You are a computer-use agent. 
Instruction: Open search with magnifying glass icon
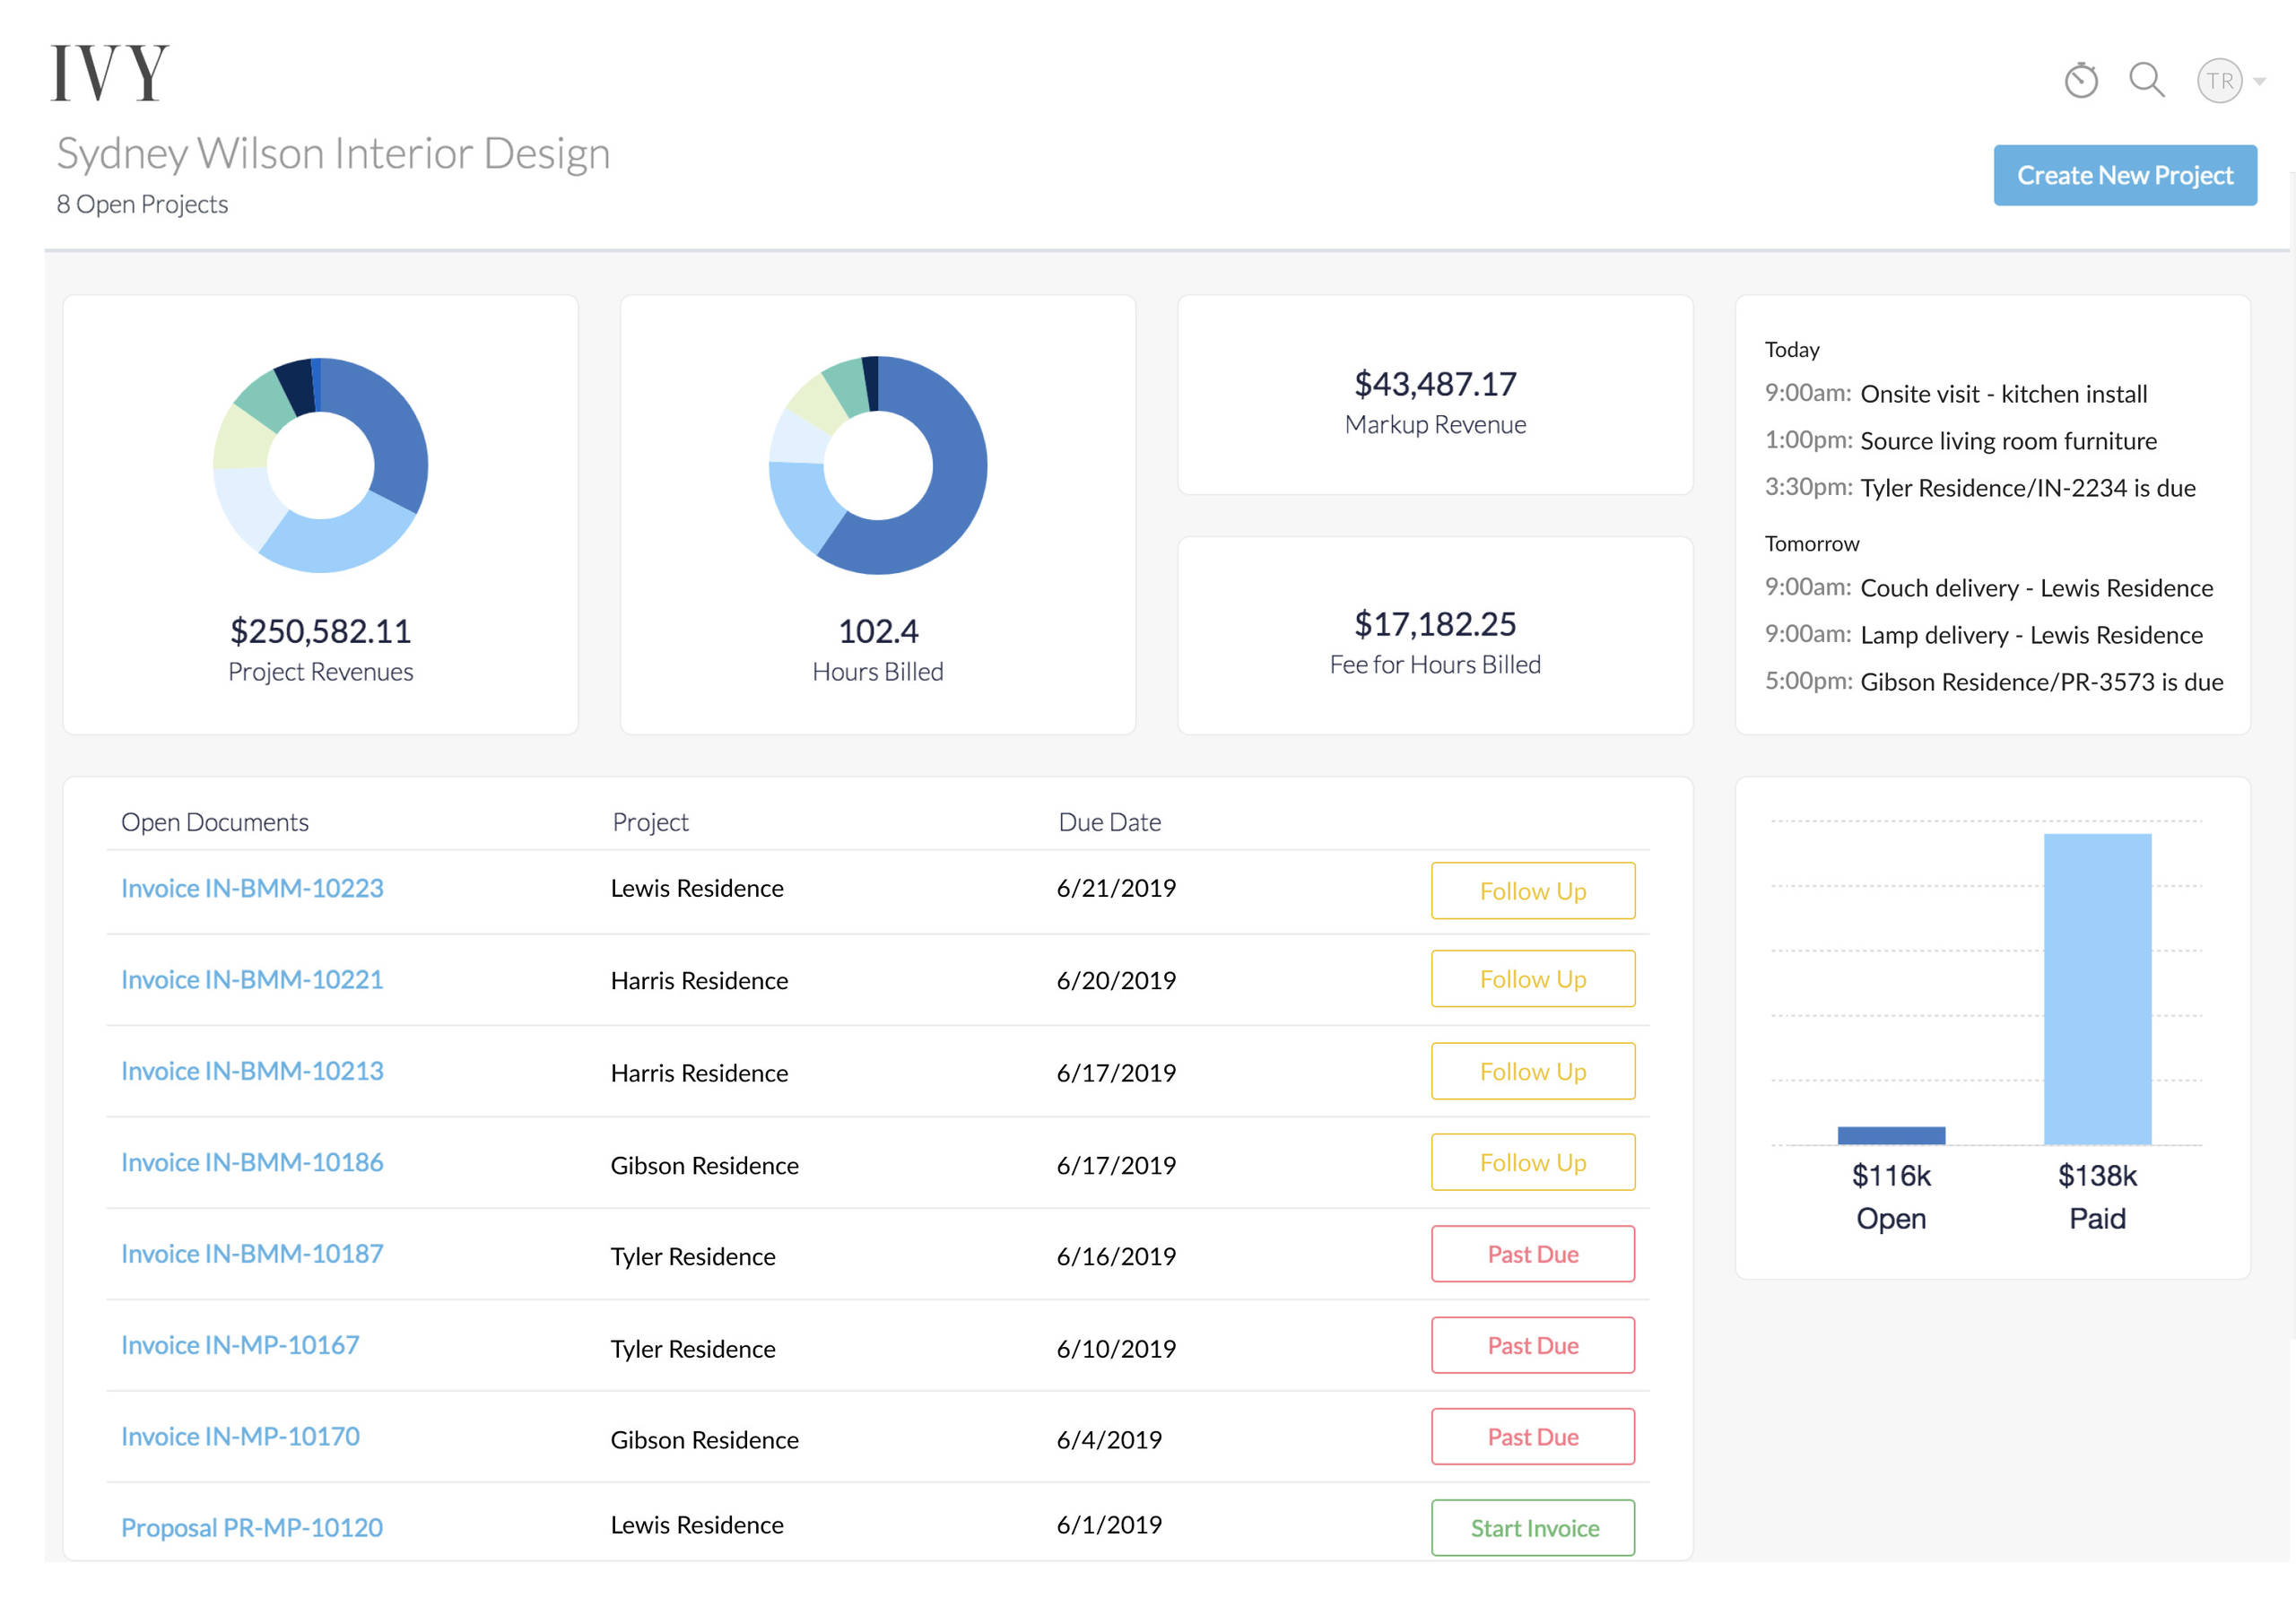(x=2146, y=80)
